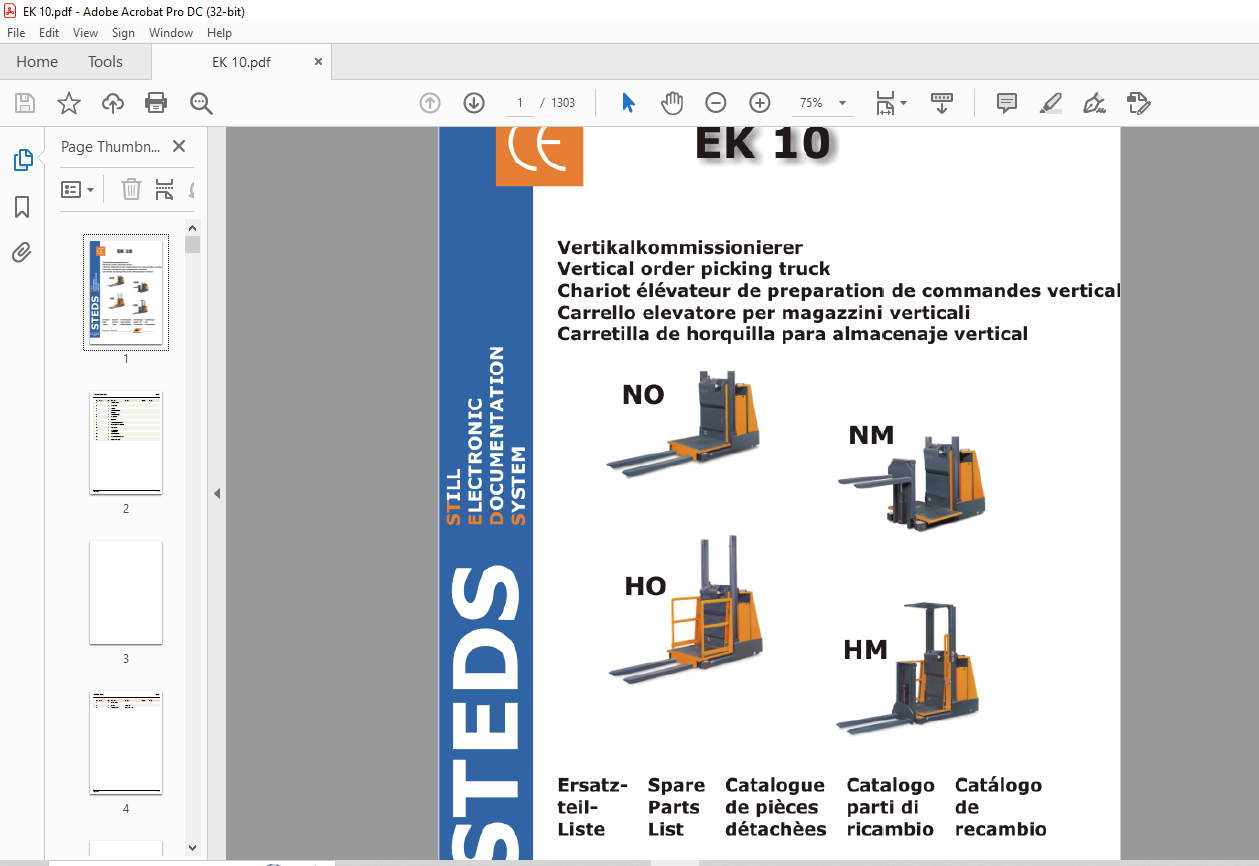Open Bookmarks panel icon
The image size is (1259, 866).
(x=22, y=207)
